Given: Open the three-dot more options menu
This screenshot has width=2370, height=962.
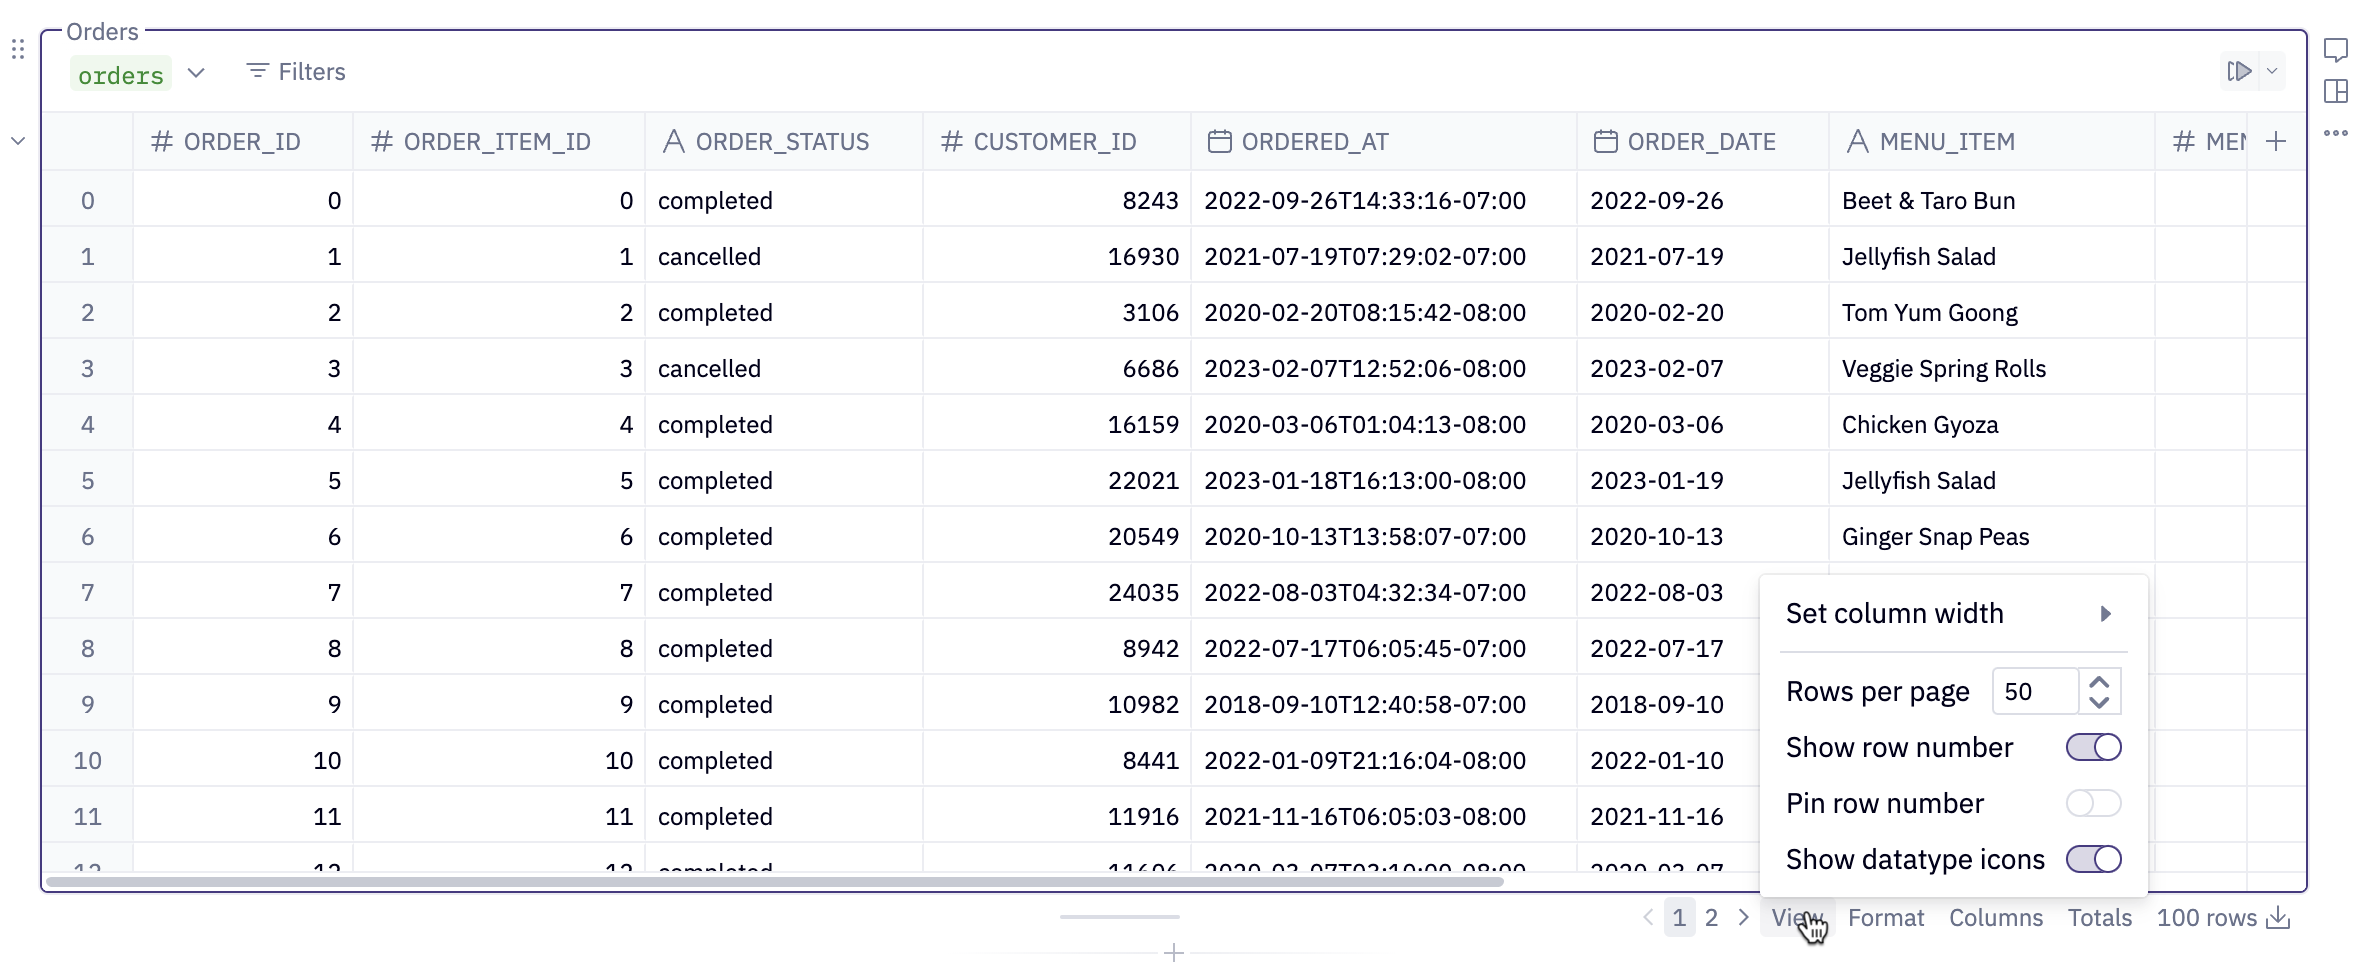Looking at the screenshot, I should click(x=2336, y=133).
